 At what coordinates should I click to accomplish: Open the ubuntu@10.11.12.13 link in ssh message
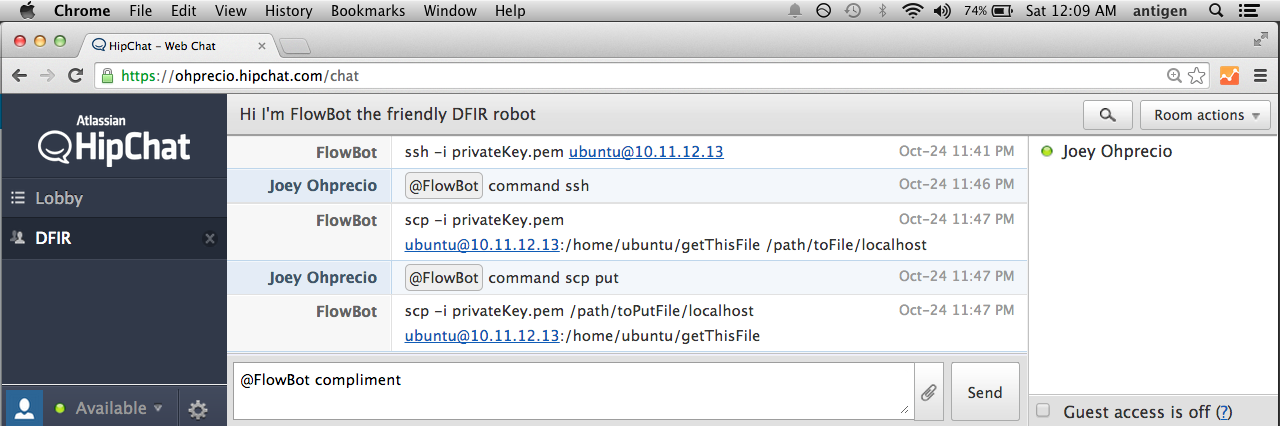click(646, 152)
